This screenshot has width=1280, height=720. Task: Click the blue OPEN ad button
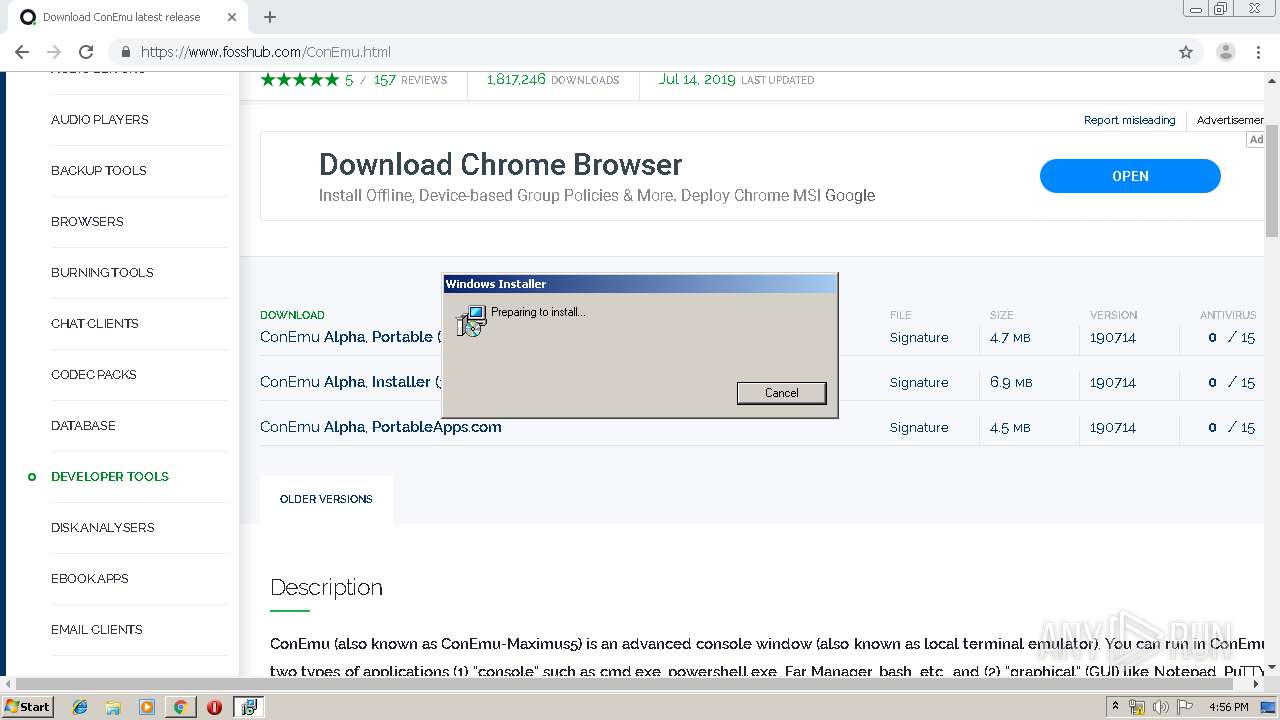tap(1130, 176)
